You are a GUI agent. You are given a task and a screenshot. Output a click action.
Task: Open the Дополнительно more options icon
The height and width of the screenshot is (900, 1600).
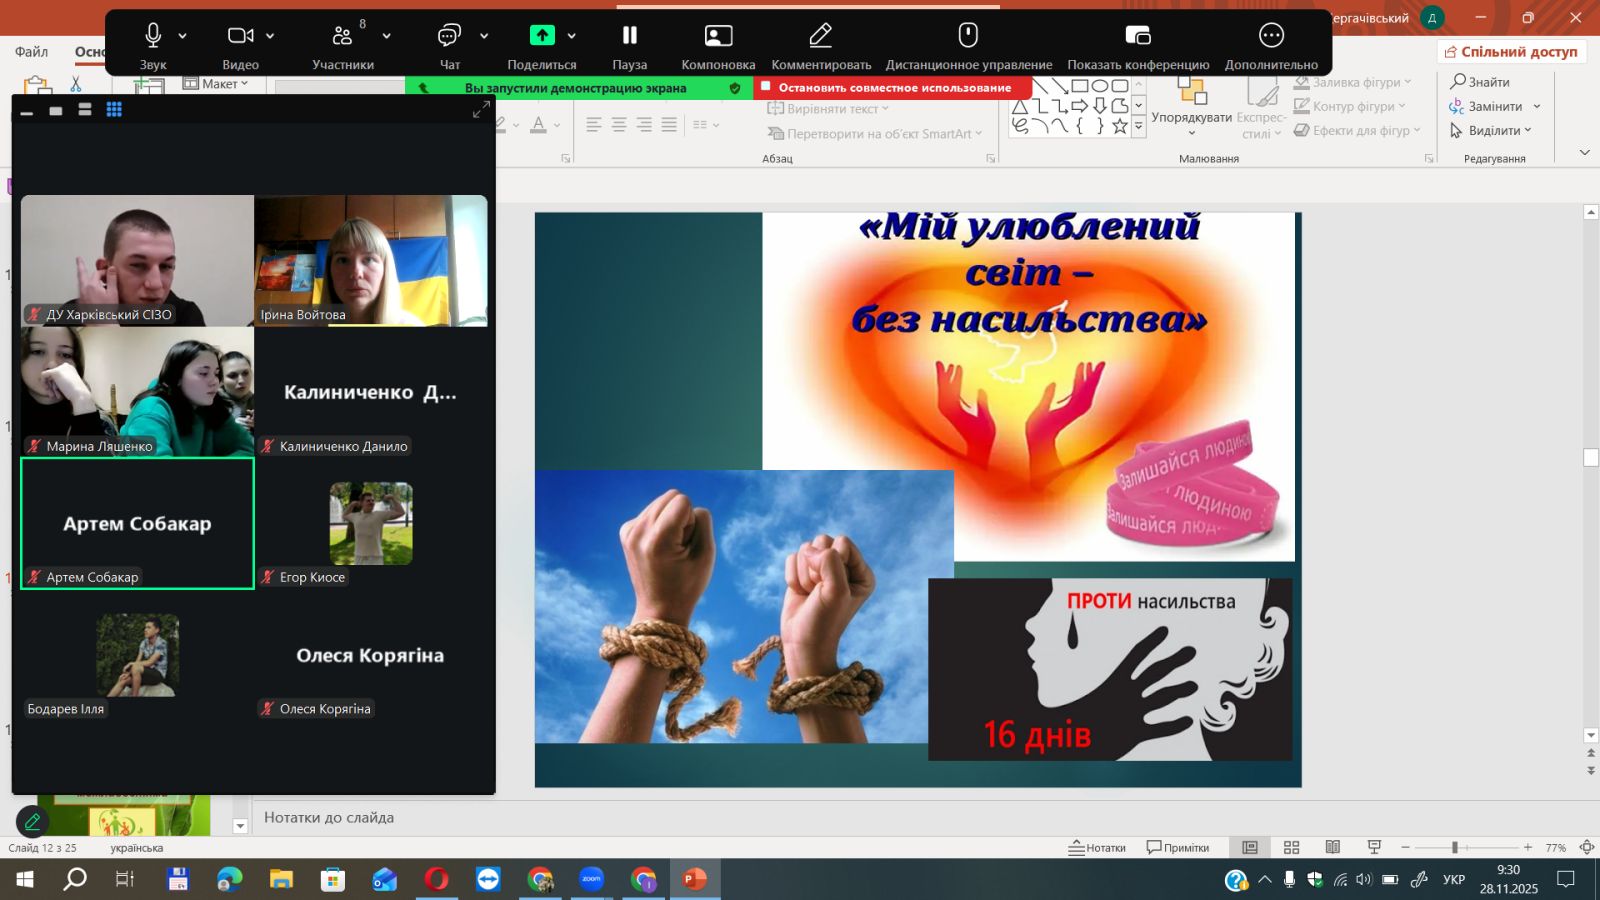pyautogui.click(x=1271, y=36)
